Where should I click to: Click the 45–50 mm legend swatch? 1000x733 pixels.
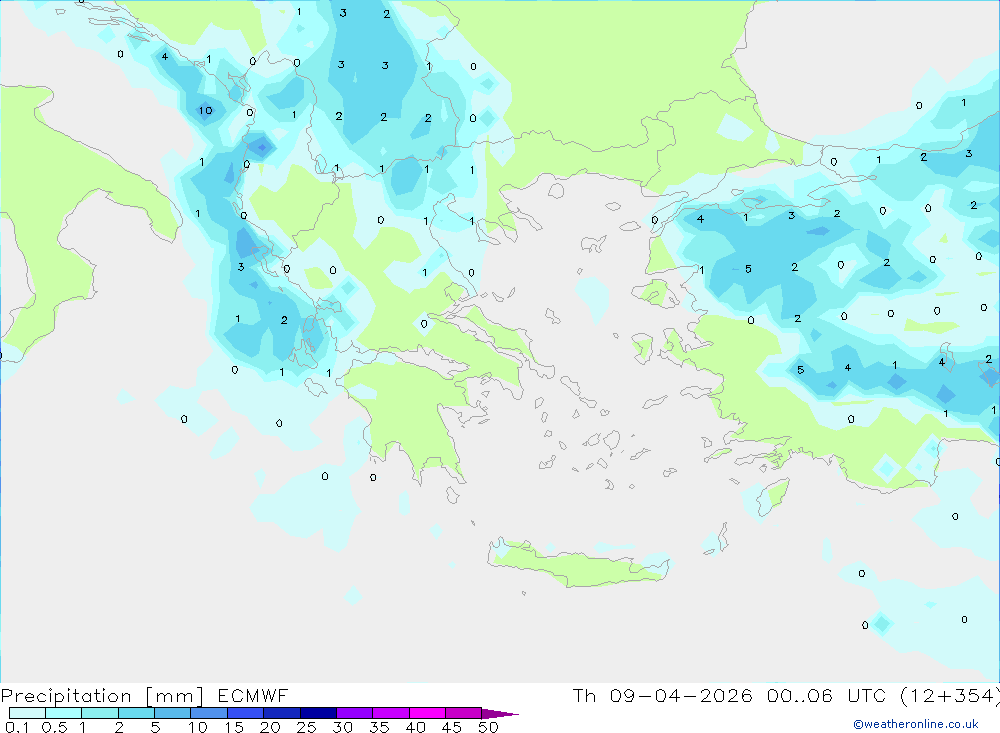coord(463,713)
